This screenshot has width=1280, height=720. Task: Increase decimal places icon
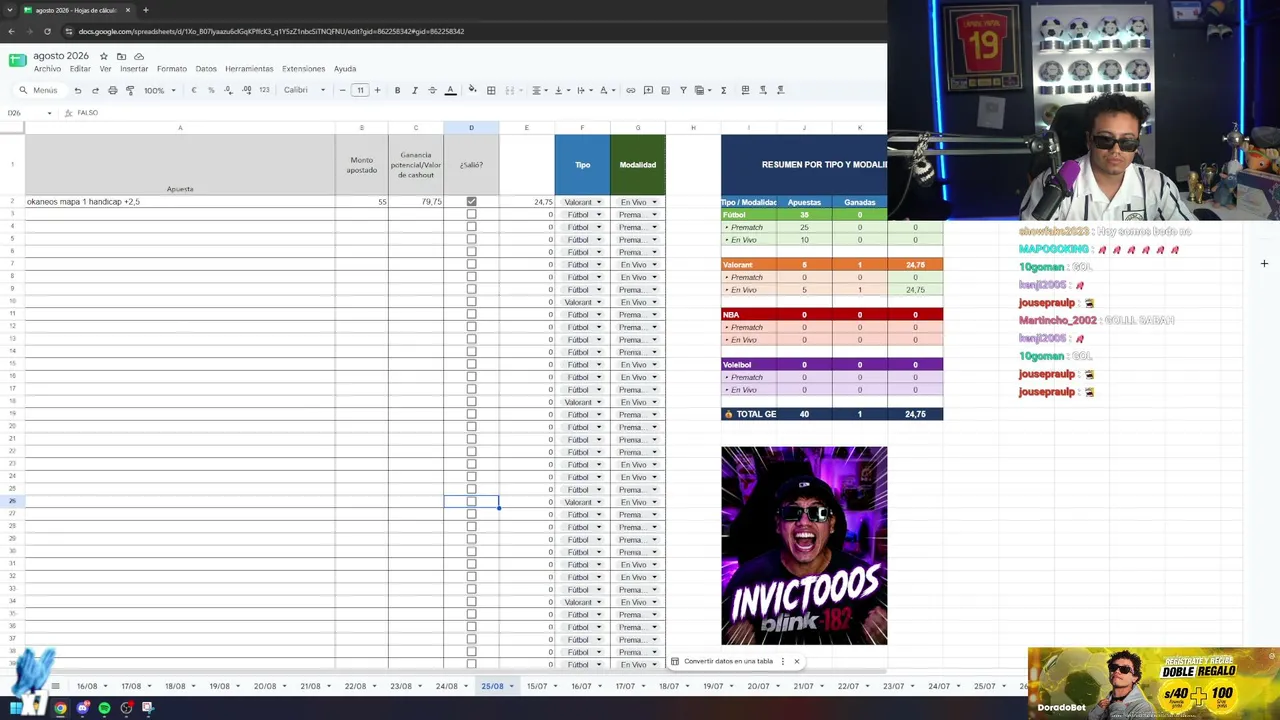tap(247, 90)
